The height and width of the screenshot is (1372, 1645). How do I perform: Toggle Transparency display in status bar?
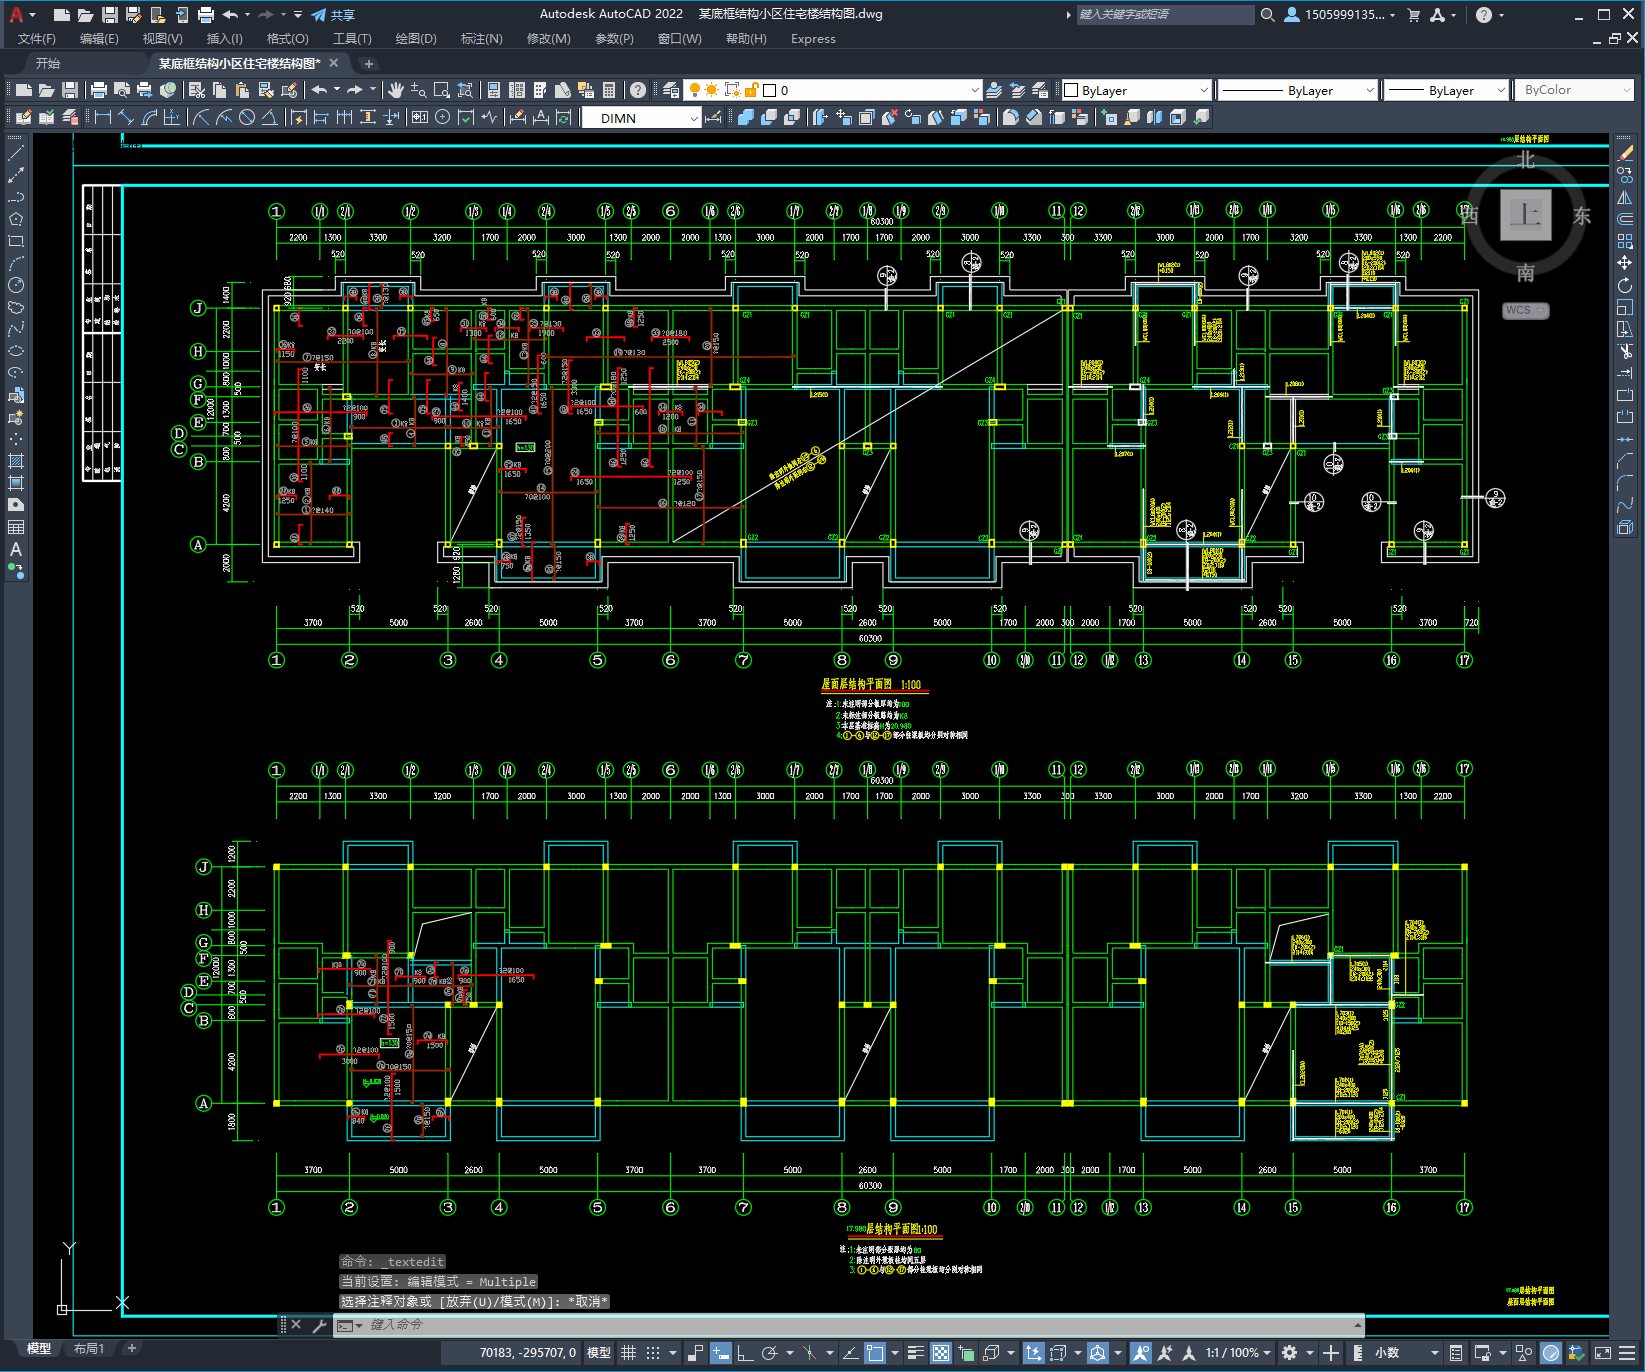(941, 1353)
